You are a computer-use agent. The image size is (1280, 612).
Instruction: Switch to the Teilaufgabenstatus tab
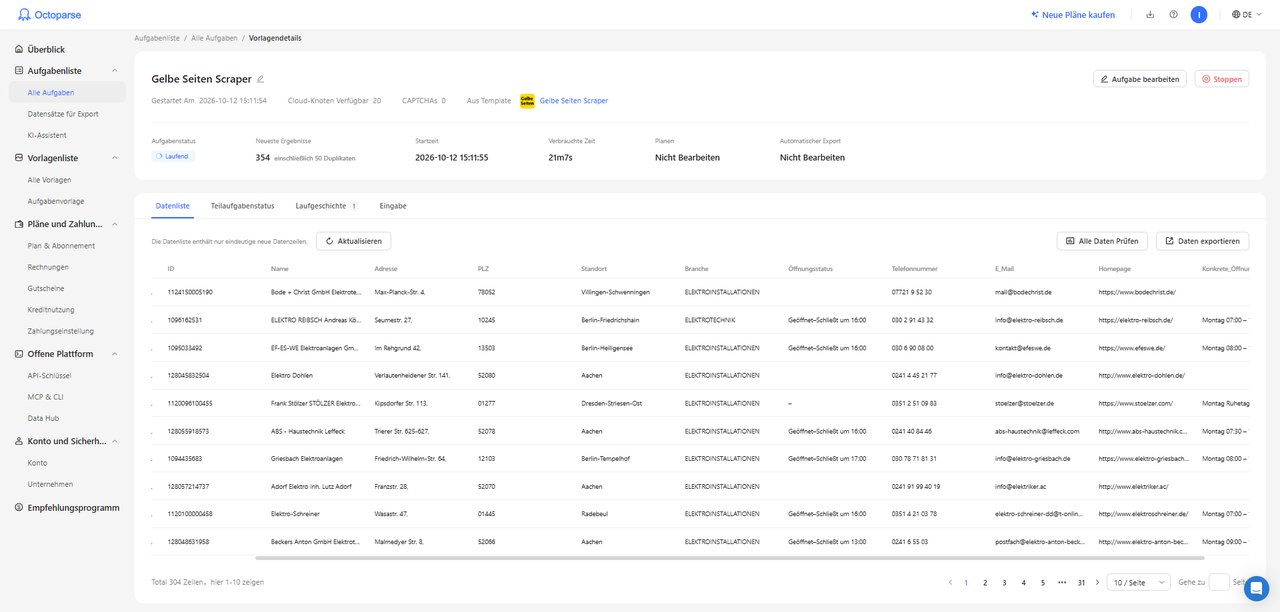242,206
